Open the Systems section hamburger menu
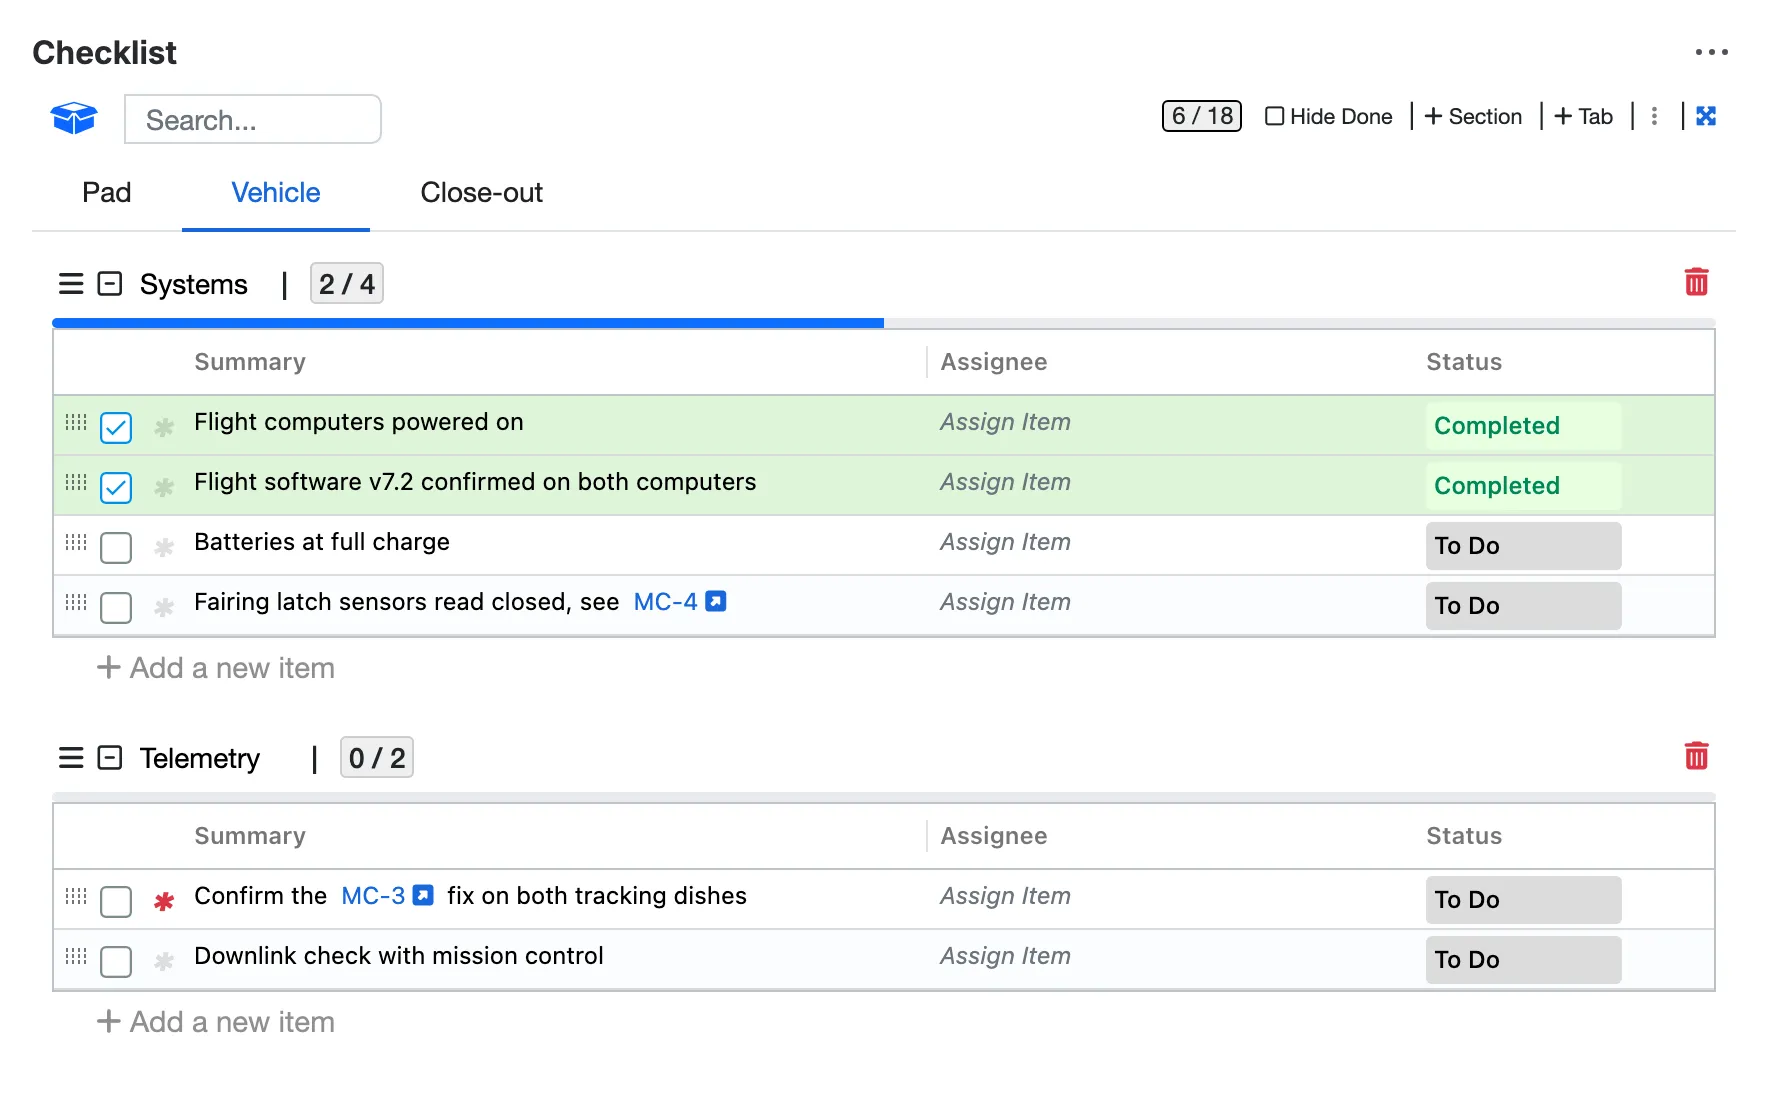Viewport: 1768px width, 1106px height. point(71,284)
